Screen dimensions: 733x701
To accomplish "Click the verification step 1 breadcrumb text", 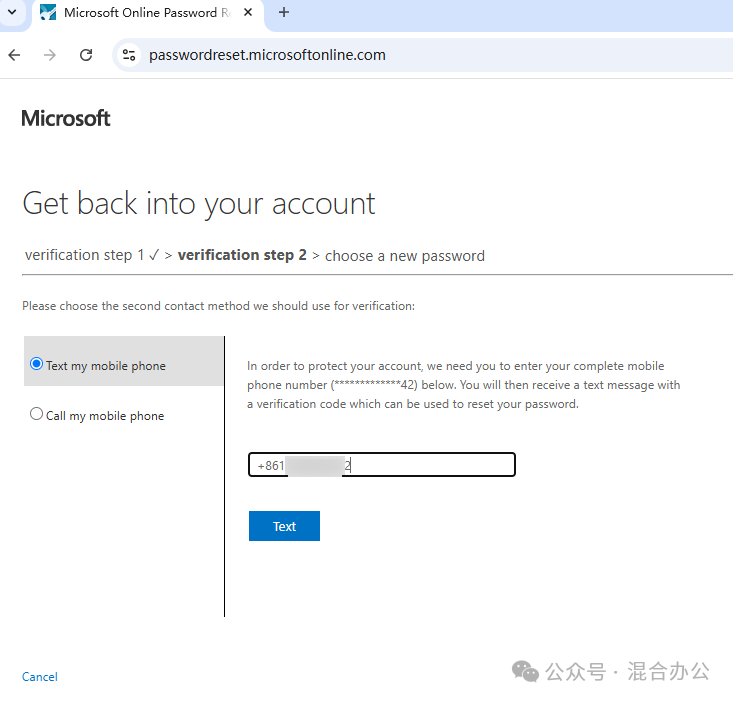I will 84,255.
